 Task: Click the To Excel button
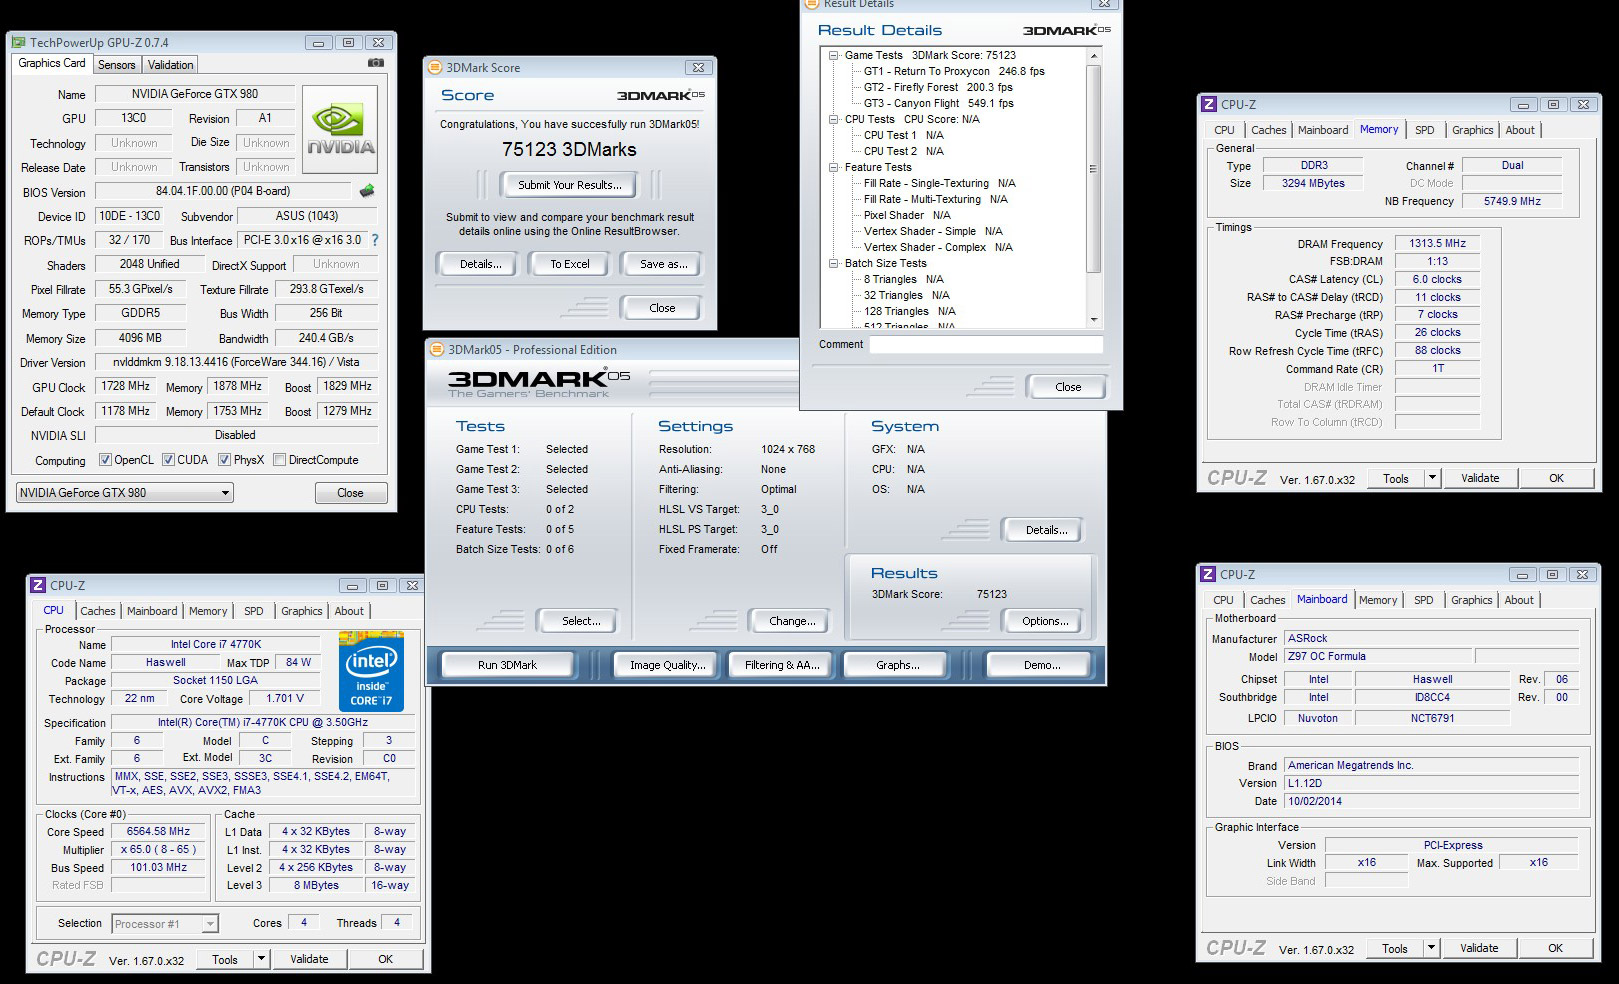pos(570,264)
